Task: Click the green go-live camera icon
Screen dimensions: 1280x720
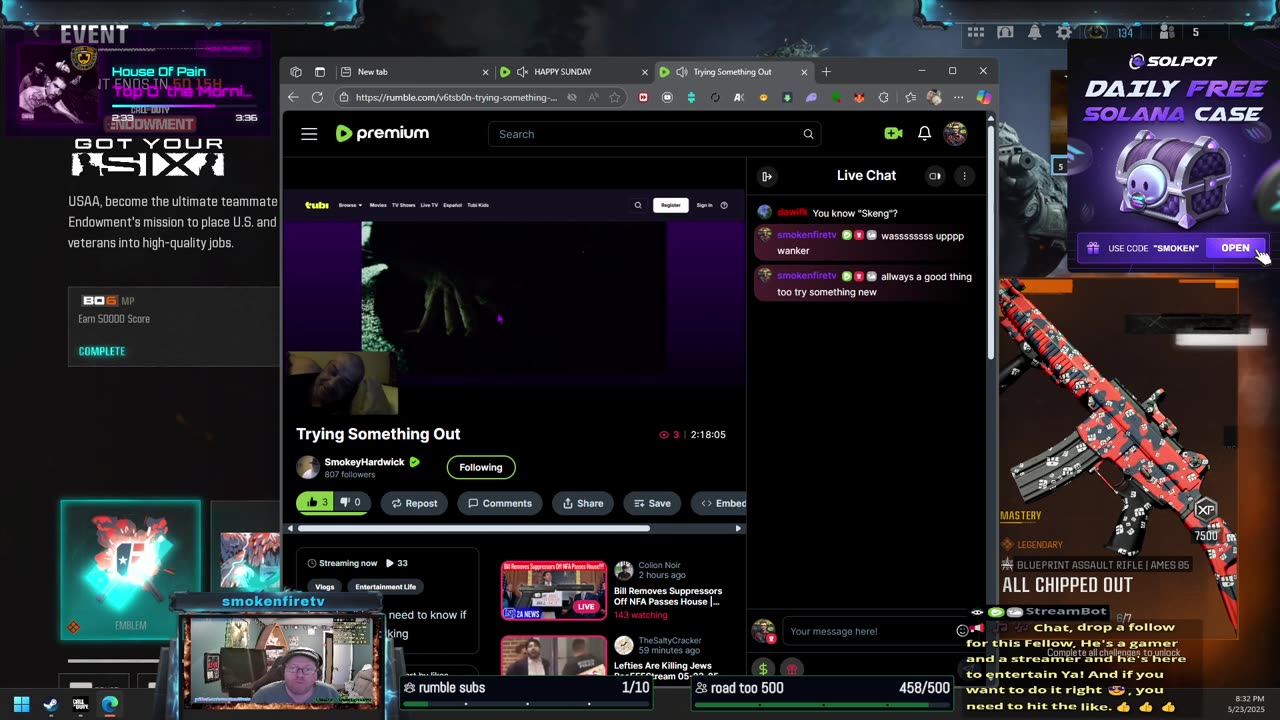Action: pyautogui.click(x=893, y=133)
